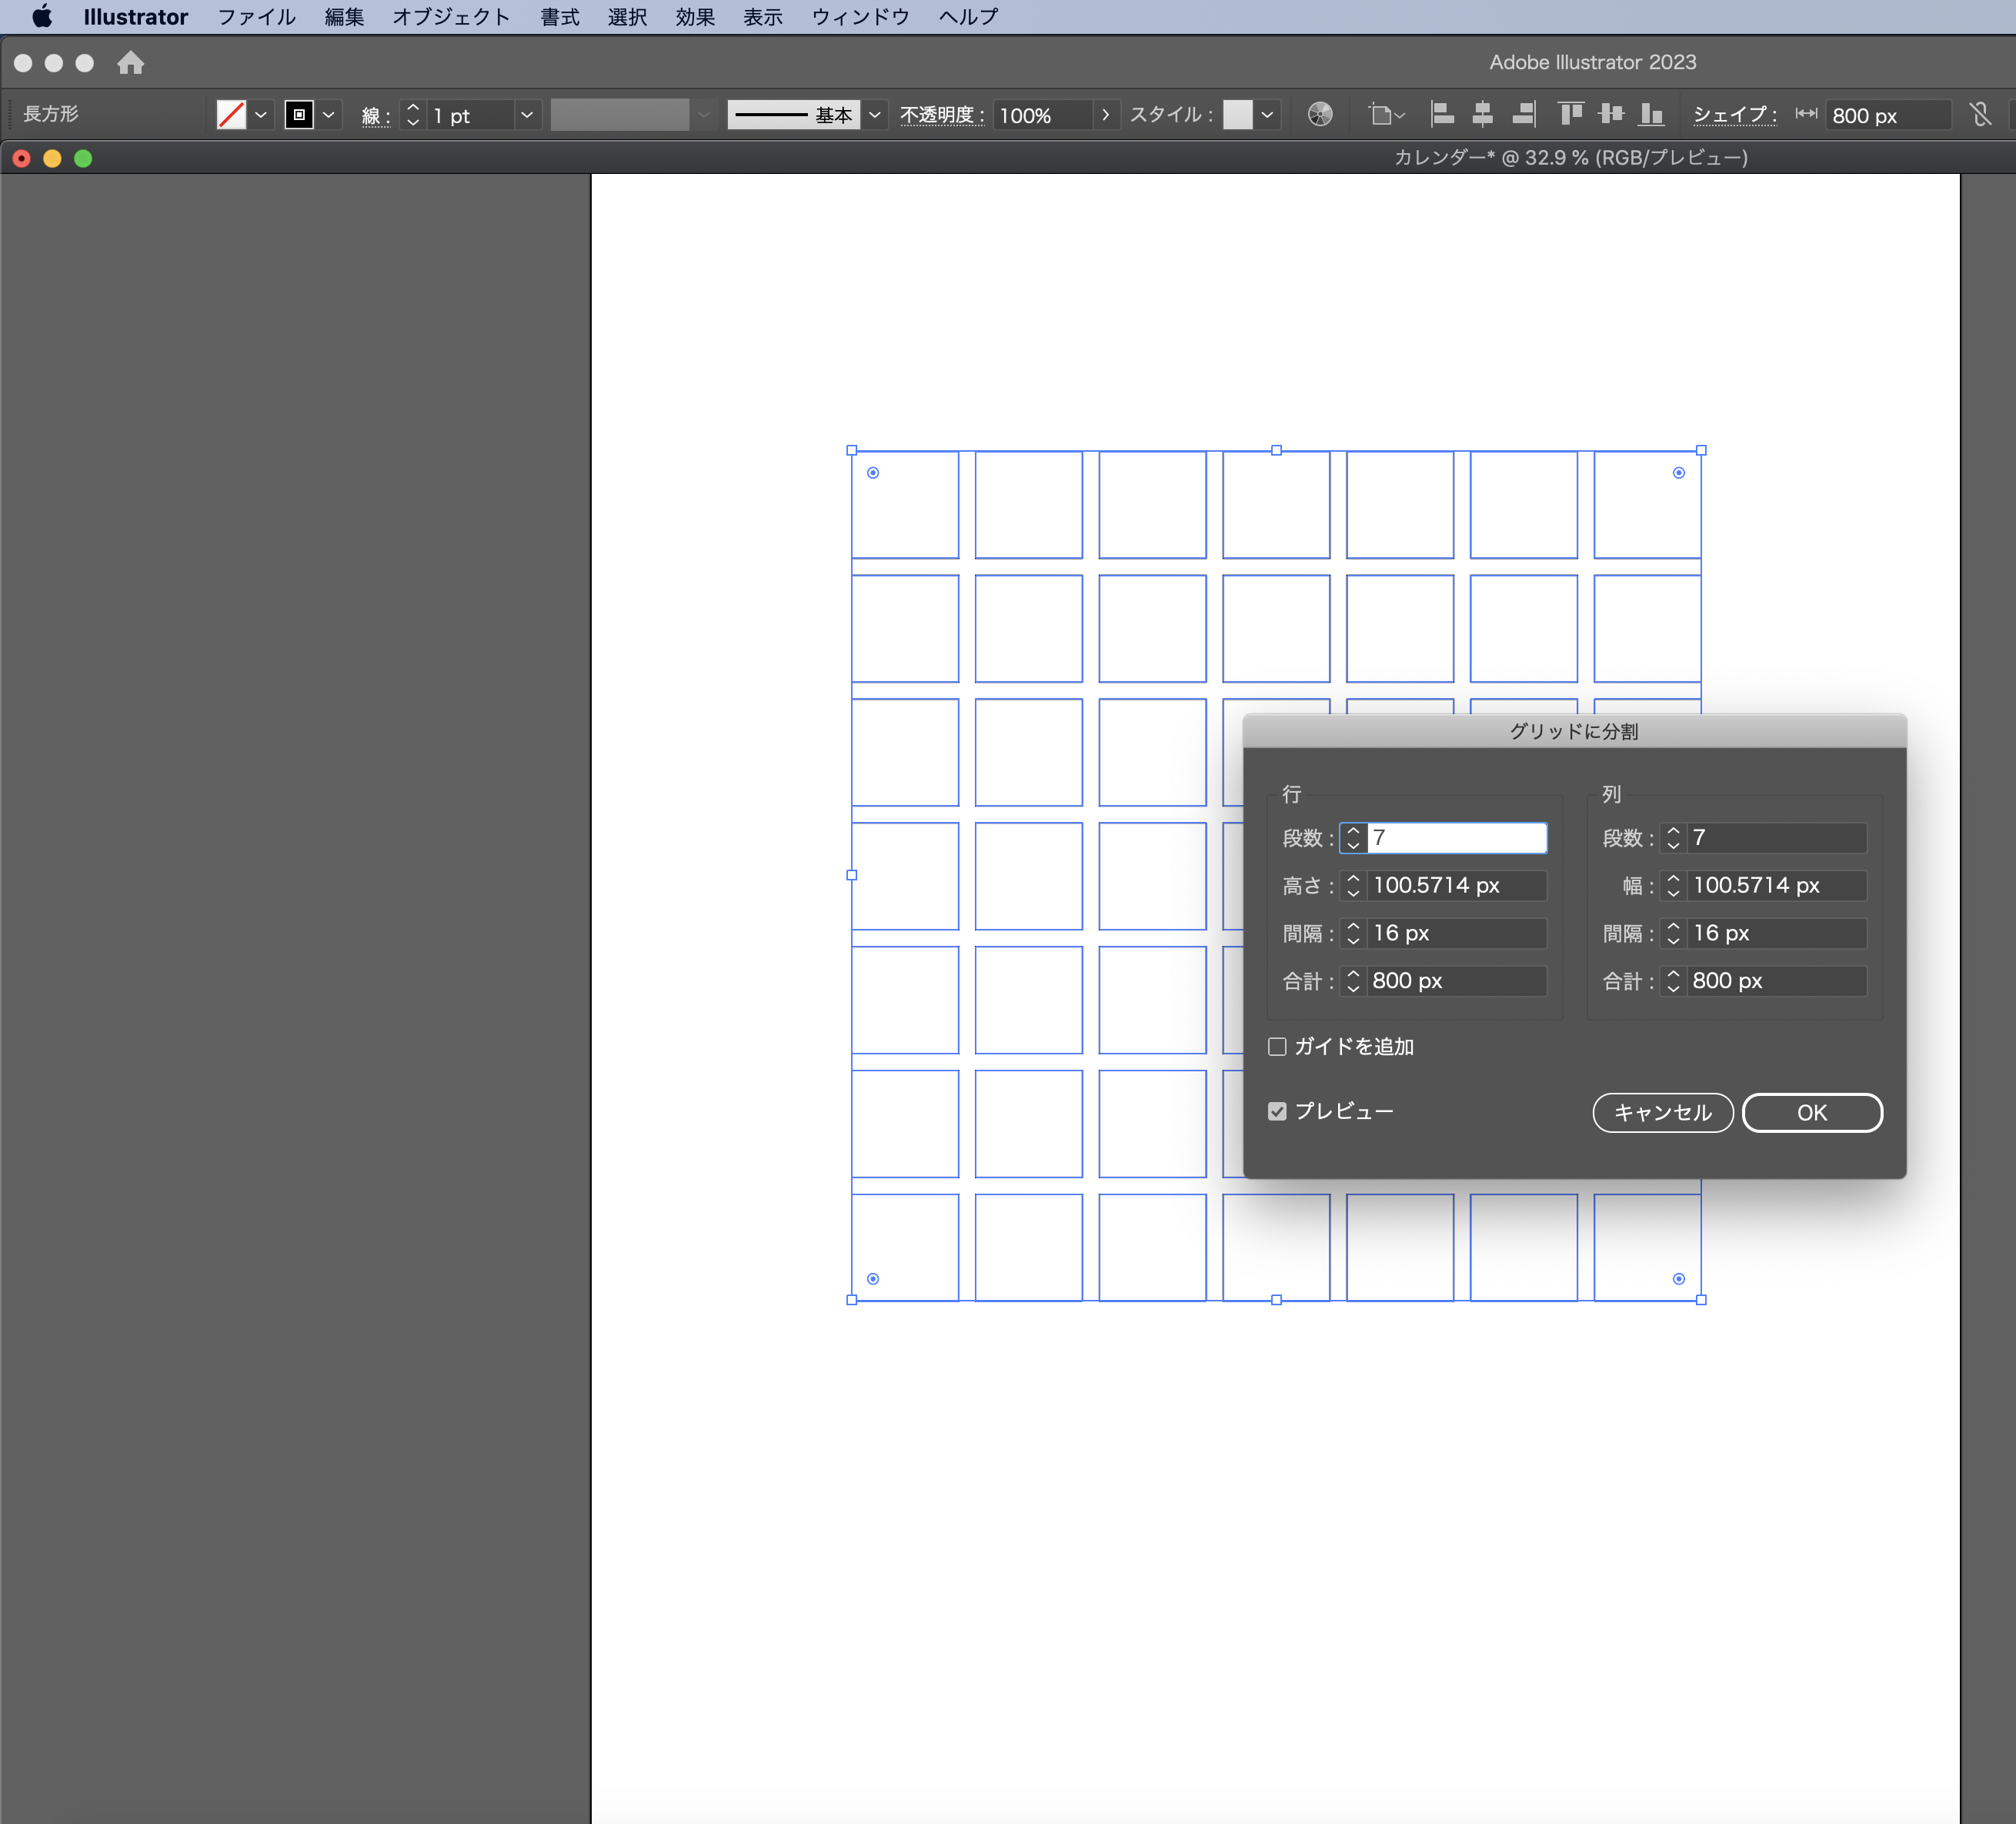Open the ウィンドウ menu
Viewport: 2016px width, 1824px height.
pyautogui.click(x=860, y=17)
